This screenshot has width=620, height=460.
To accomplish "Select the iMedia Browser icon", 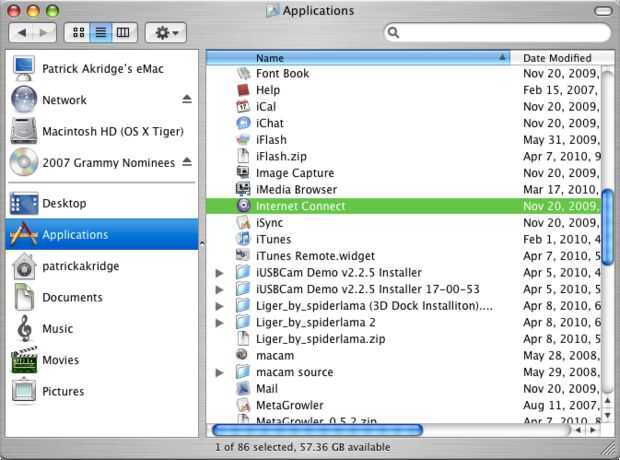I will tap(244, 189).
